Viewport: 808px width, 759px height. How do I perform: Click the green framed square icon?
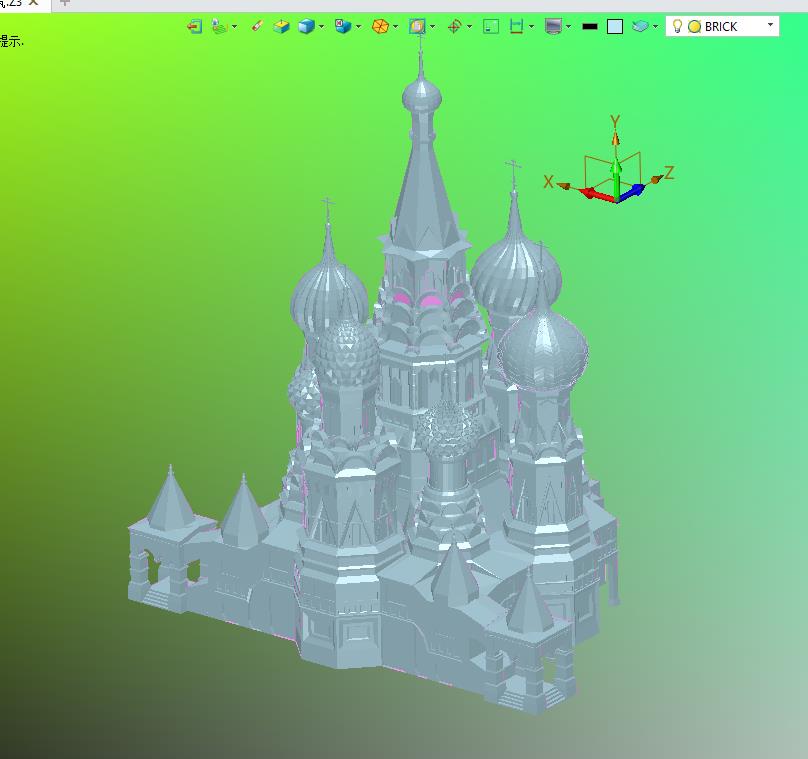tap(491, 26)
